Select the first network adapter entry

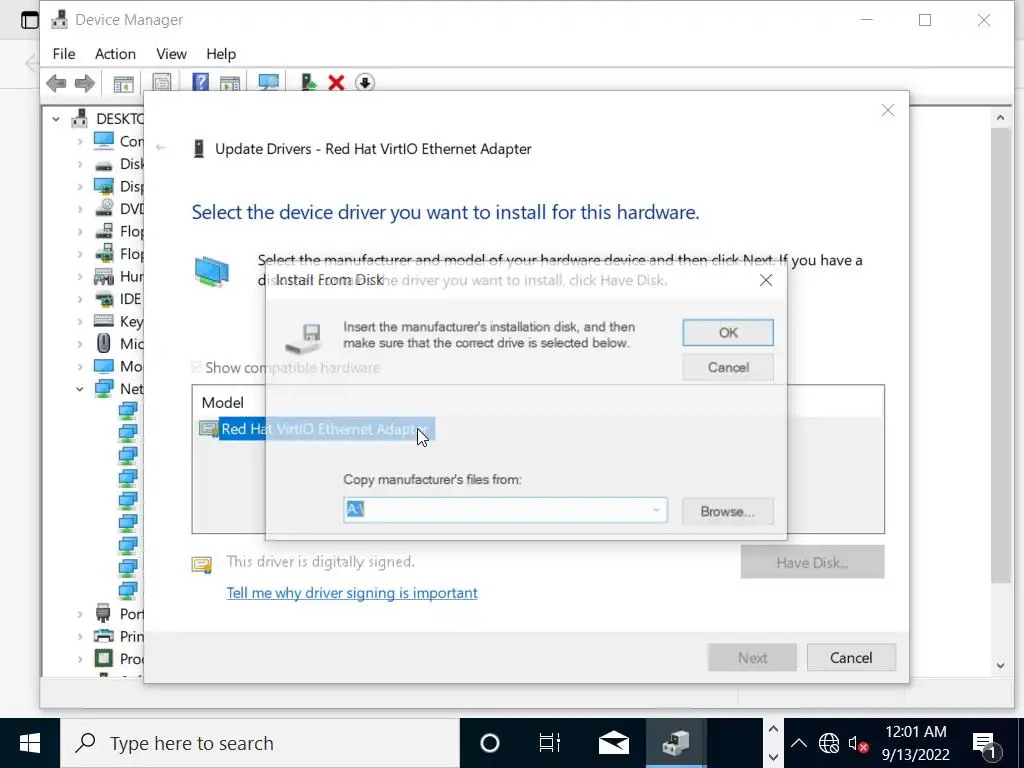[128, 411]
